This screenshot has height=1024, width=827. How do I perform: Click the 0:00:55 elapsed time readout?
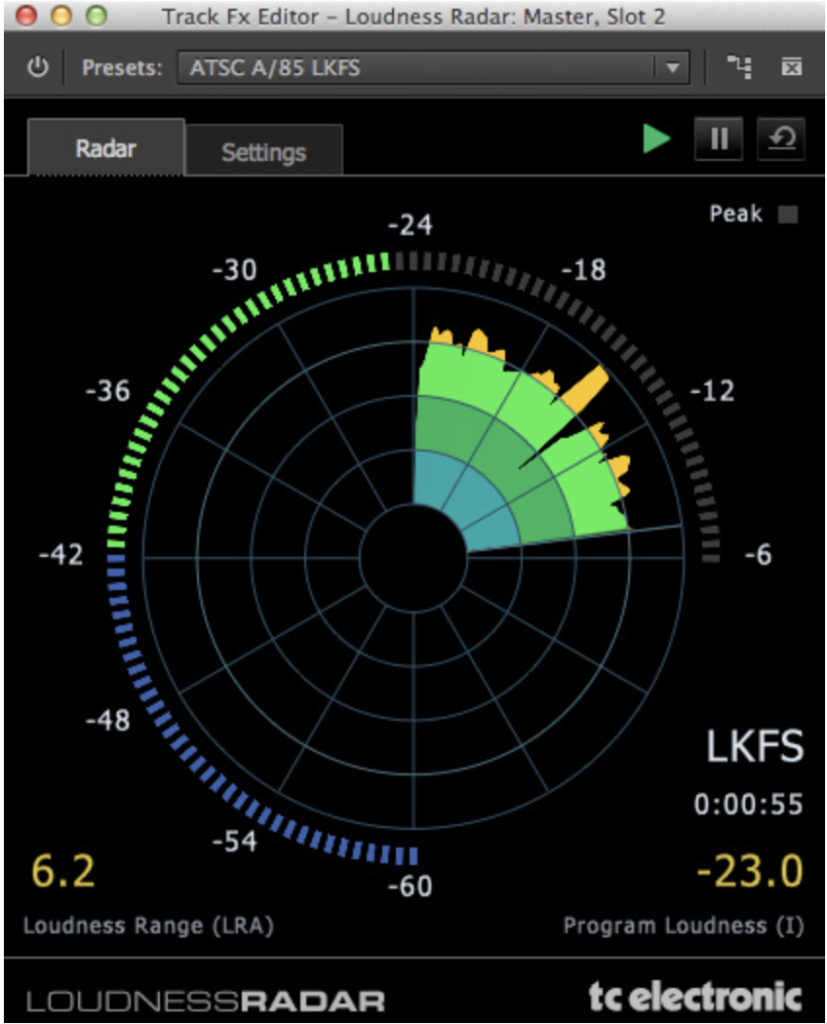point(748,804)
